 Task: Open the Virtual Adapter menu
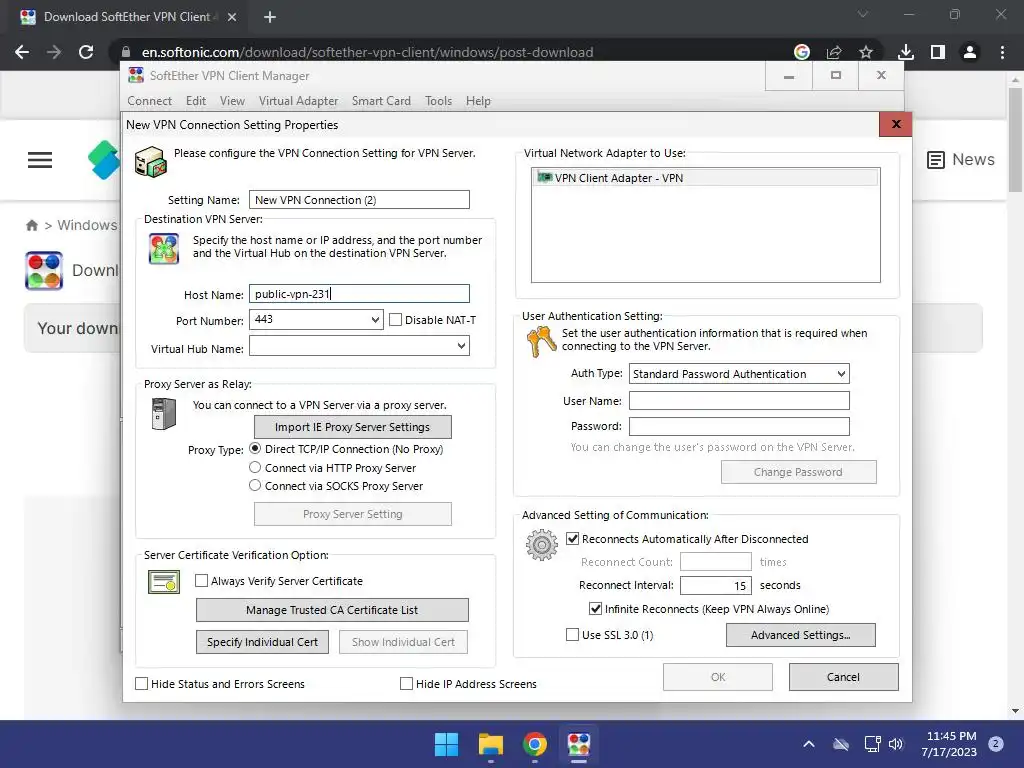point(298,101)
